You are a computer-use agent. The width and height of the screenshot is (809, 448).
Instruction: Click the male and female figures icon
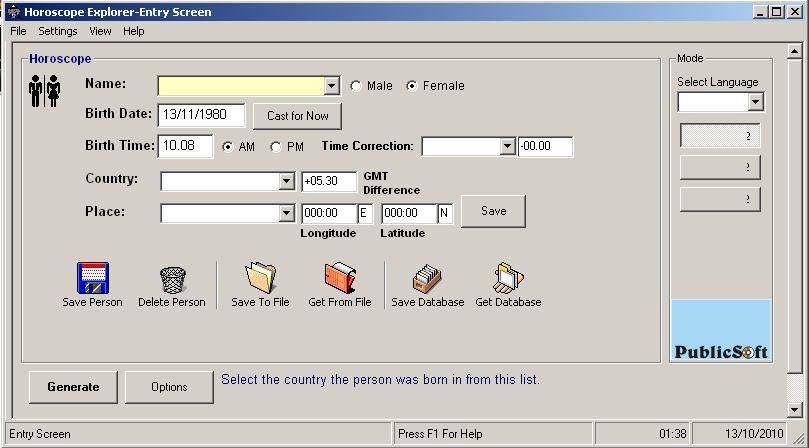click(x=45, y=91)
